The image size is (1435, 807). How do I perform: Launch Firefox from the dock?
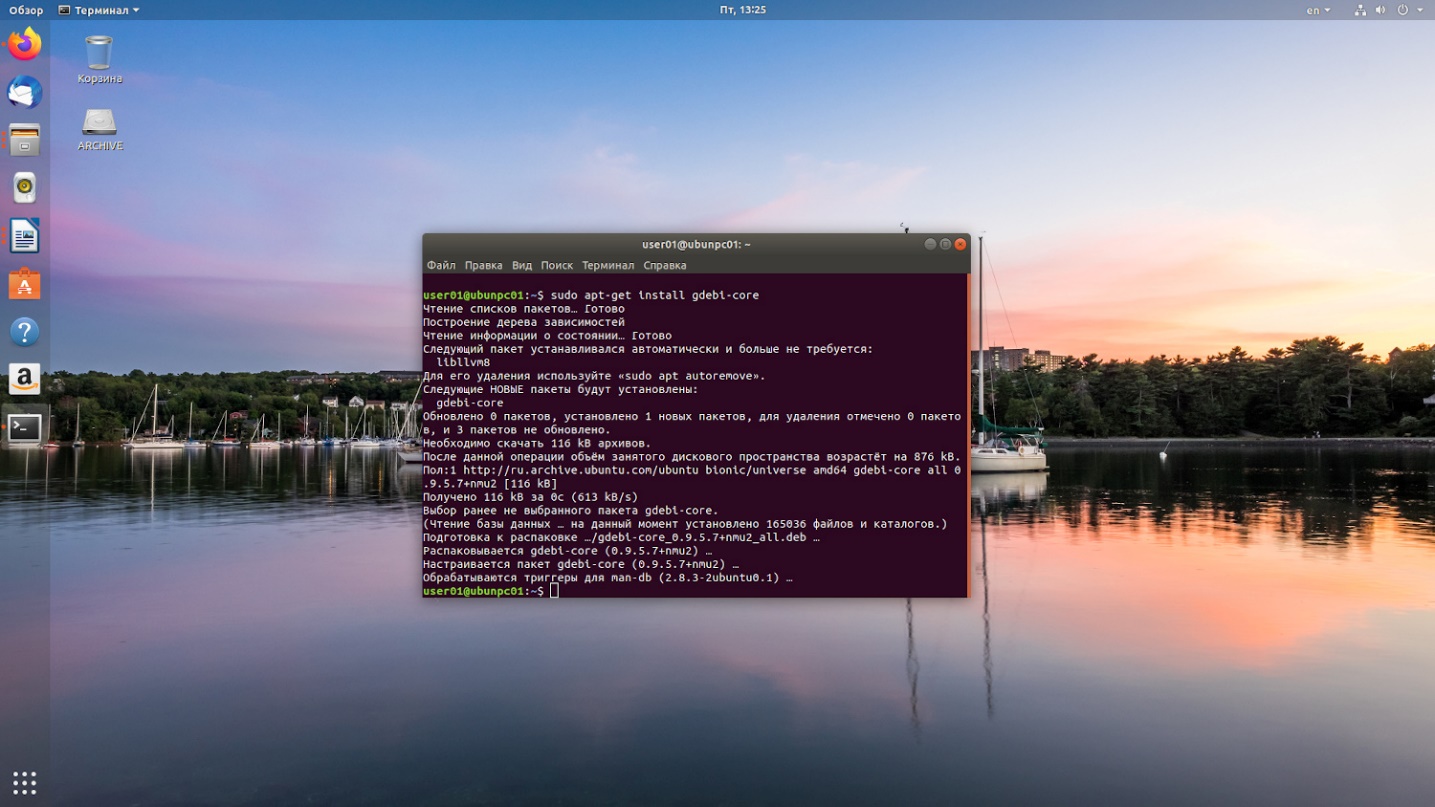click(x=25, y=44)
